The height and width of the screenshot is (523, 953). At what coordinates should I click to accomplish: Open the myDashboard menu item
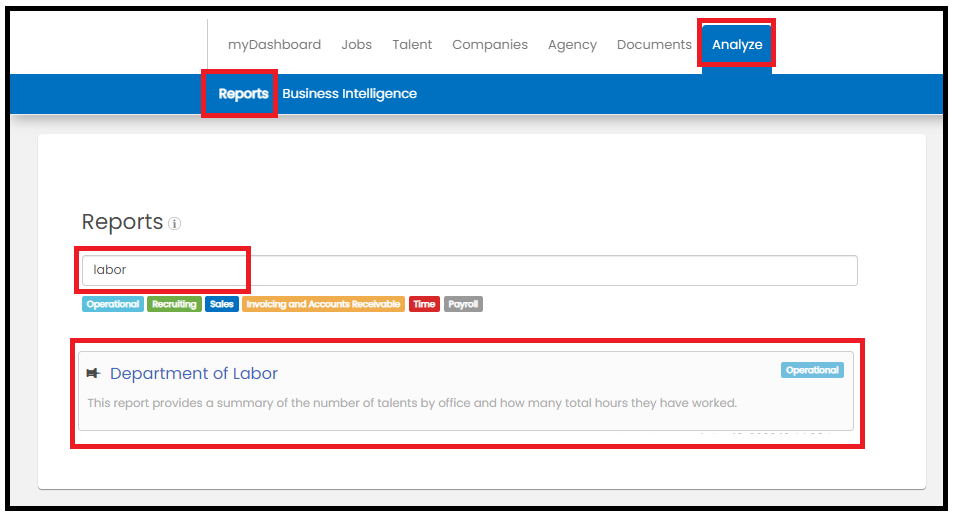click(274, 44)
